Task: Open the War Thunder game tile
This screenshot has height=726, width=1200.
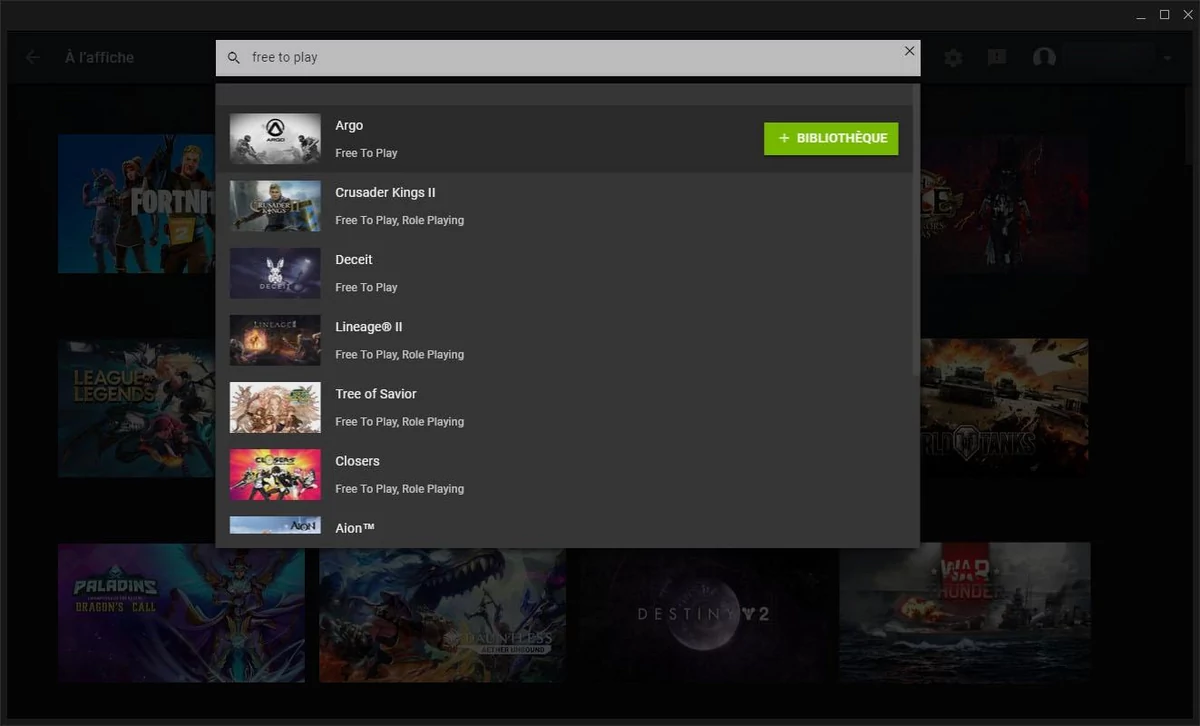Action: coord(964,613)
